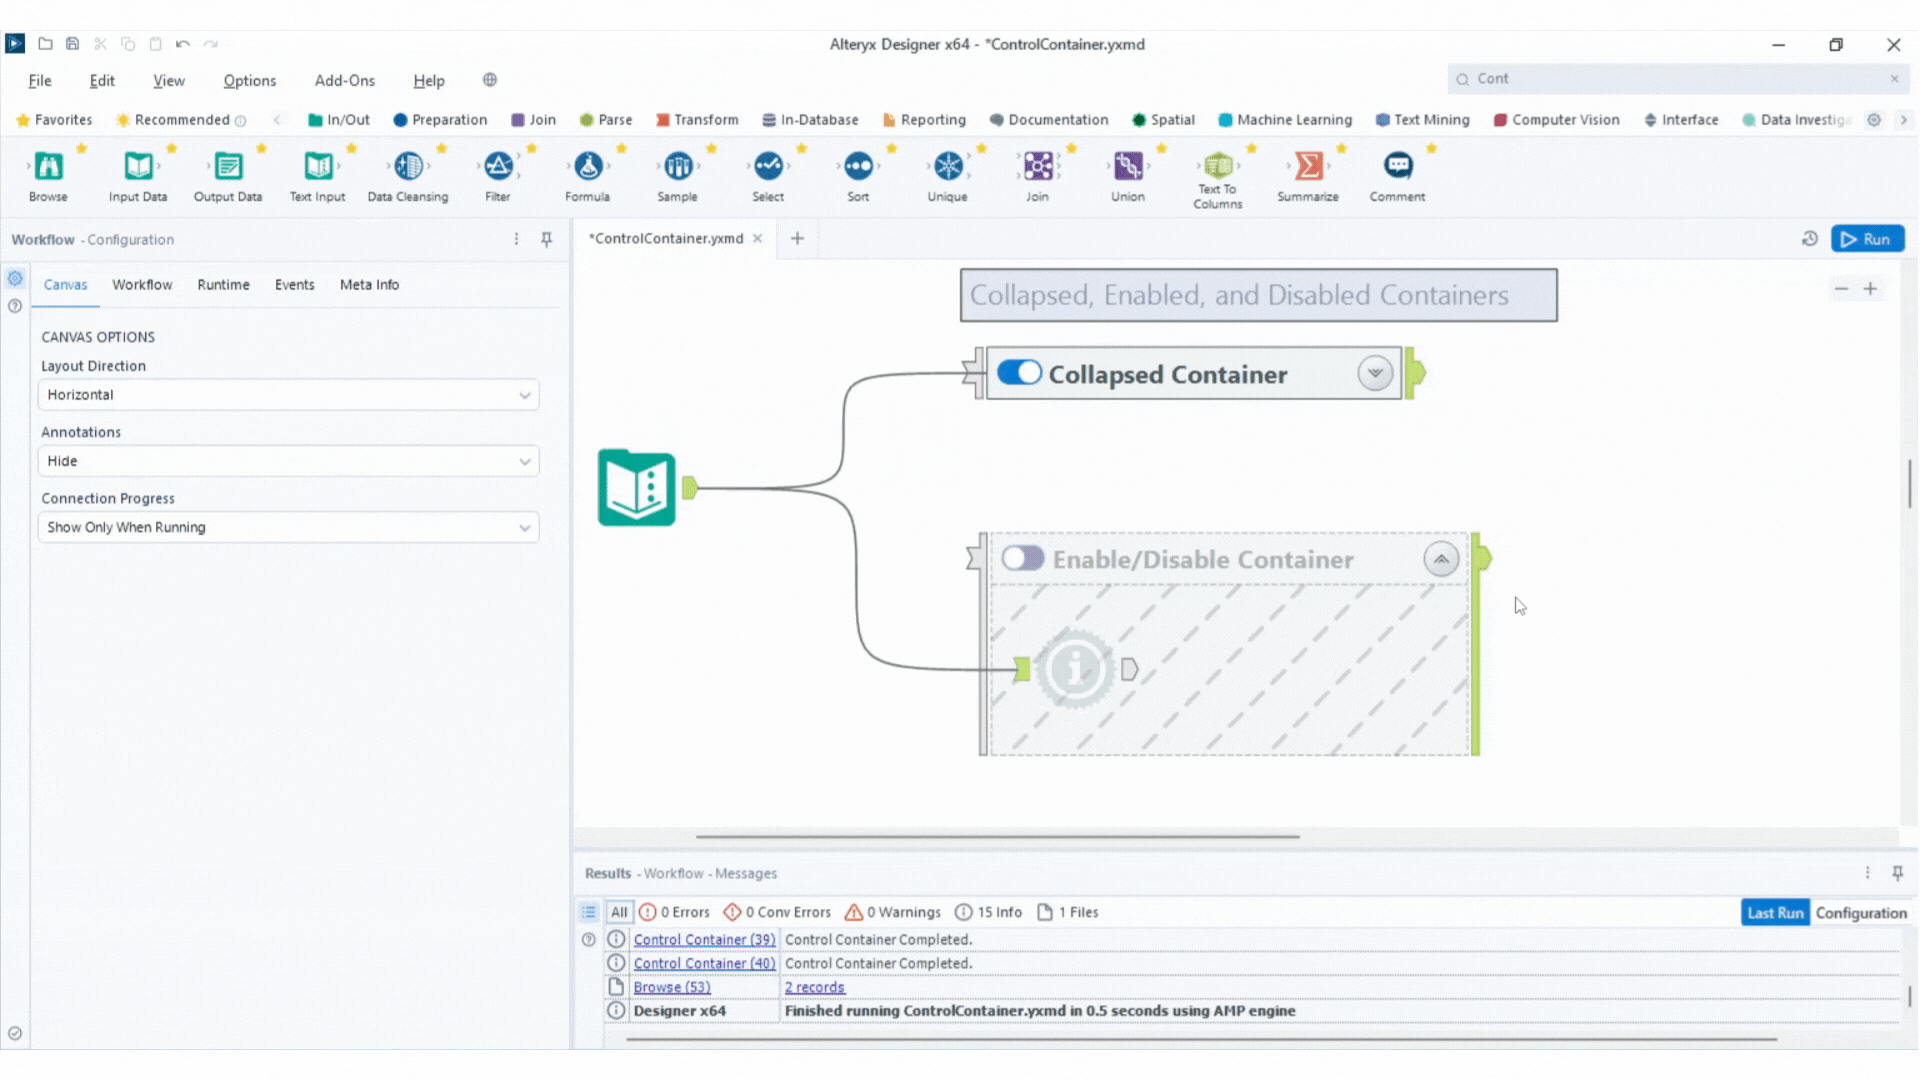Screen dimensions: 1920x1080
Task: Select the Summarize tool
Action: tap(1307, 167)
